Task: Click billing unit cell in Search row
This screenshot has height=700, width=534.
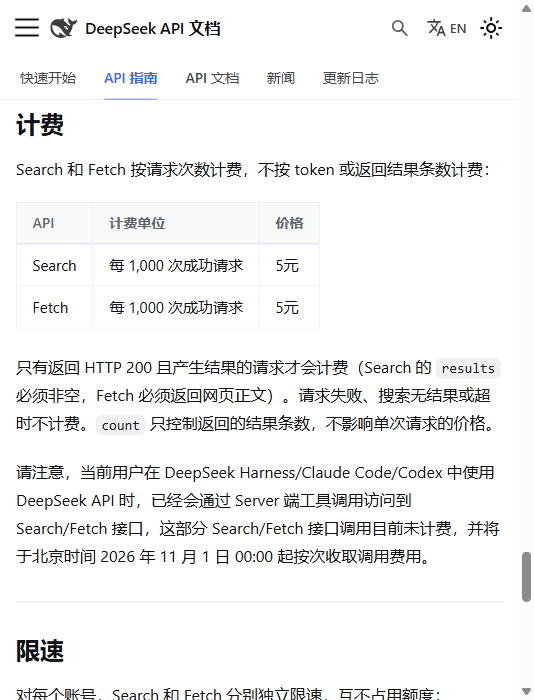Action: (x=176, y=266)
